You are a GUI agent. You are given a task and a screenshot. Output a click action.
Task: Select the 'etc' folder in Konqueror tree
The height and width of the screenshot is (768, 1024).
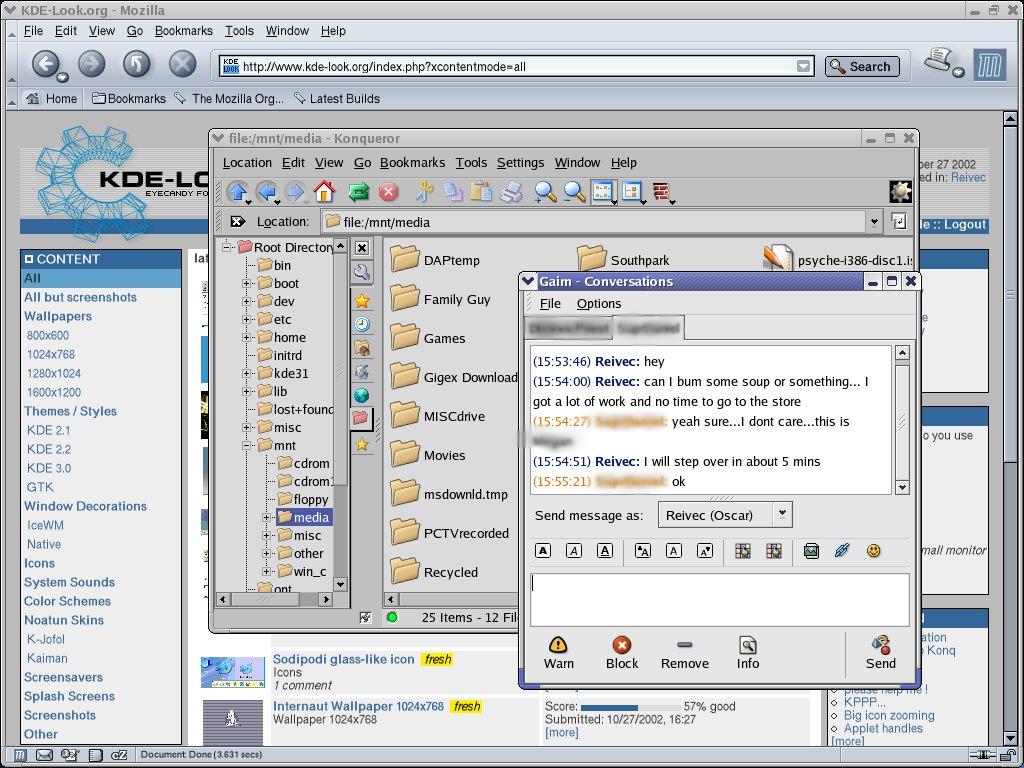click(274, 319)
